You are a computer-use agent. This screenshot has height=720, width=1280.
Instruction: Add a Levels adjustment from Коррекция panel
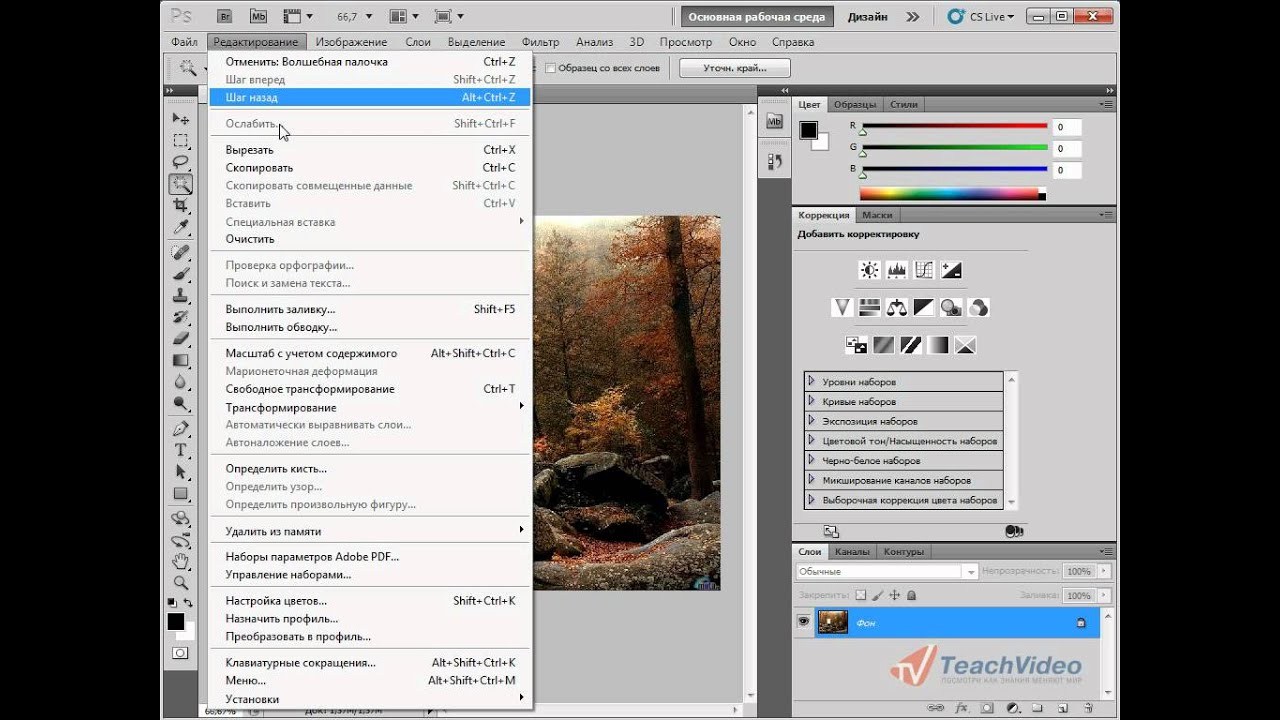click(896, 270)
